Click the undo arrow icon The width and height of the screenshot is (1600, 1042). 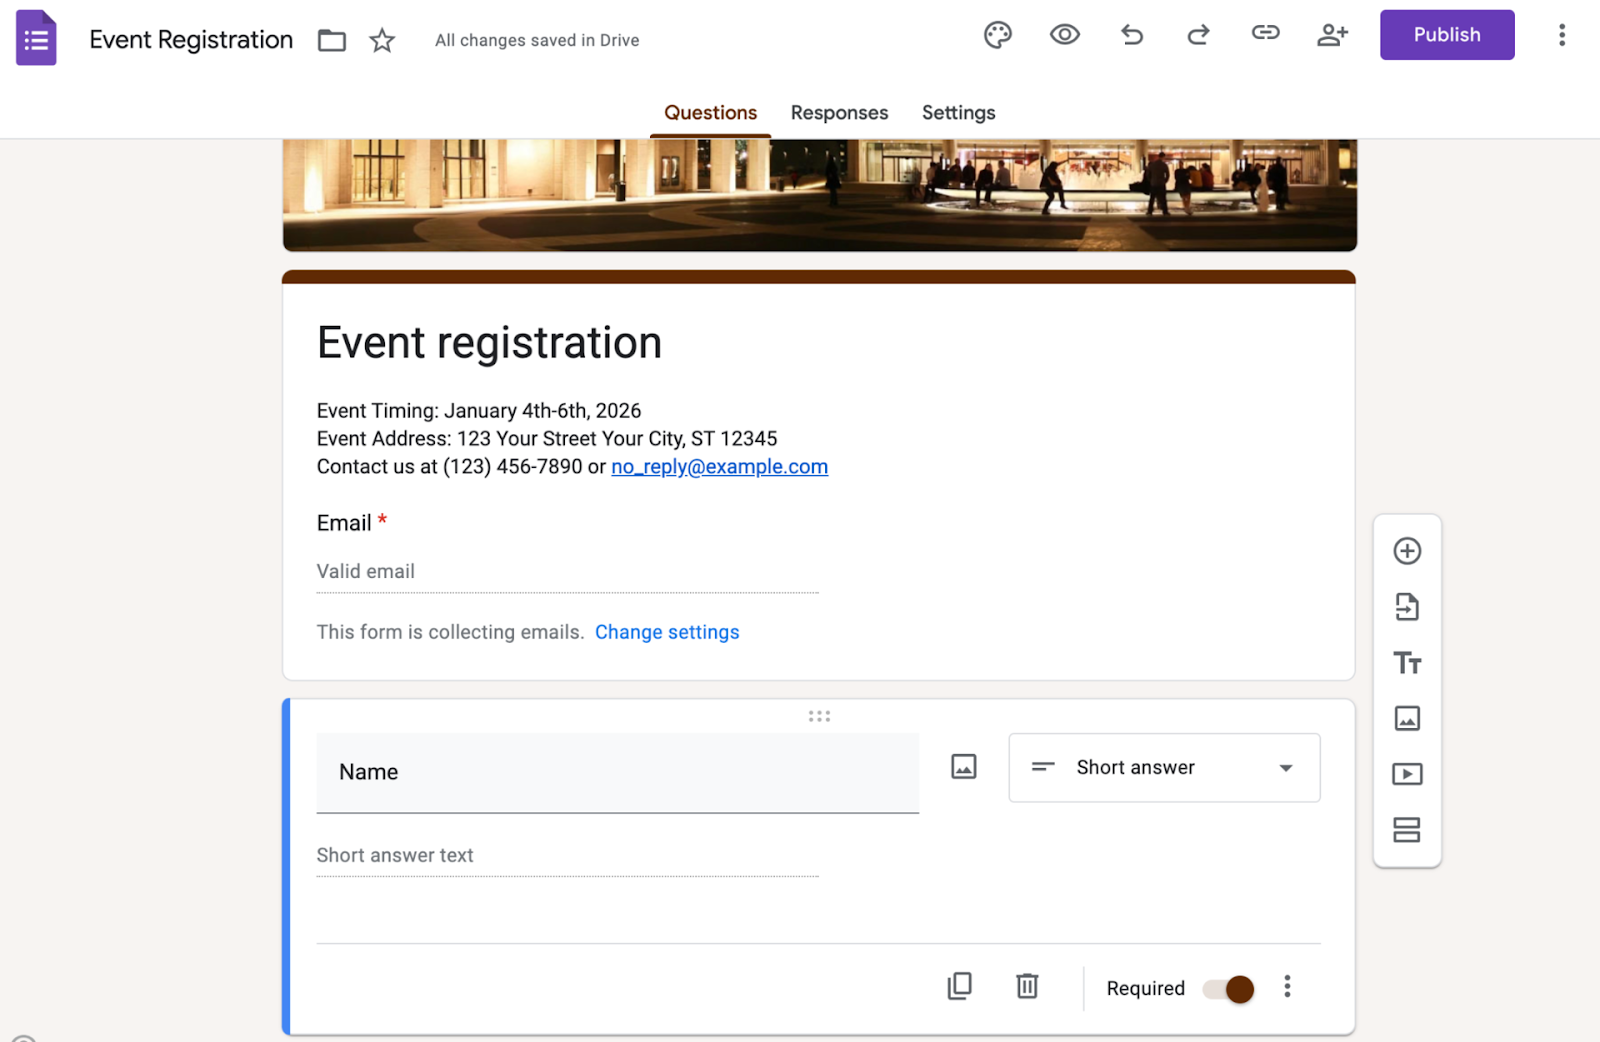click(1132, 36)
